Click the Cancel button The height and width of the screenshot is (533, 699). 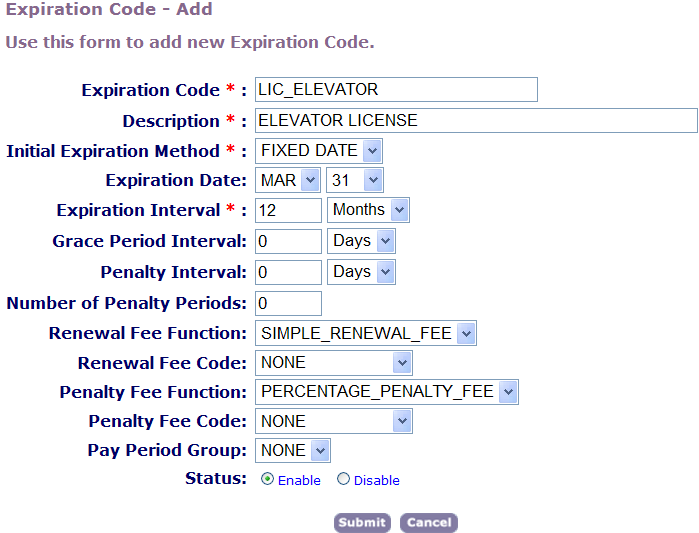click(x=429, y=522)
